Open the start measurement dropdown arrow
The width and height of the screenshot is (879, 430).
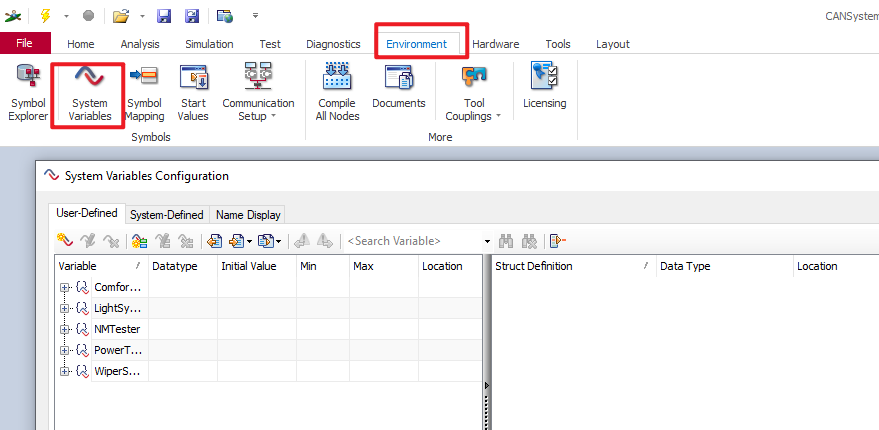(x=66, y=16)
